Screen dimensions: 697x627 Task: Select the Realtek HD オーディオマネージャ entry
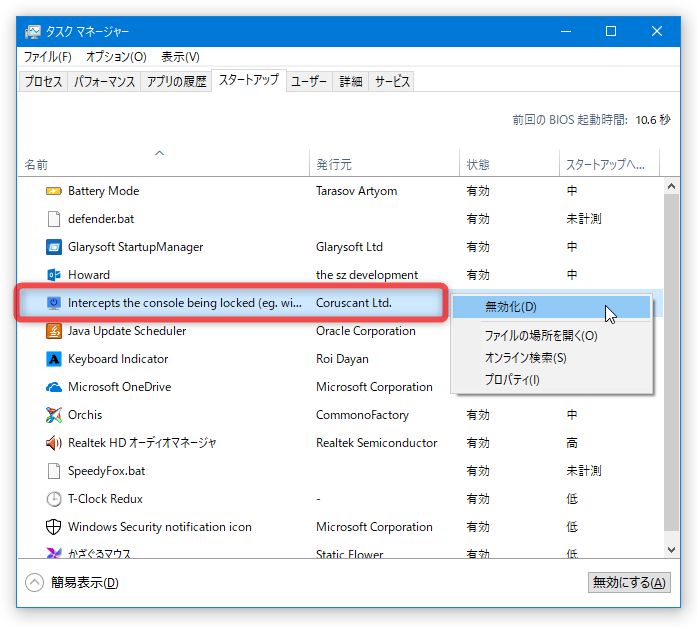pyautogui.click(x=142, y=443)
